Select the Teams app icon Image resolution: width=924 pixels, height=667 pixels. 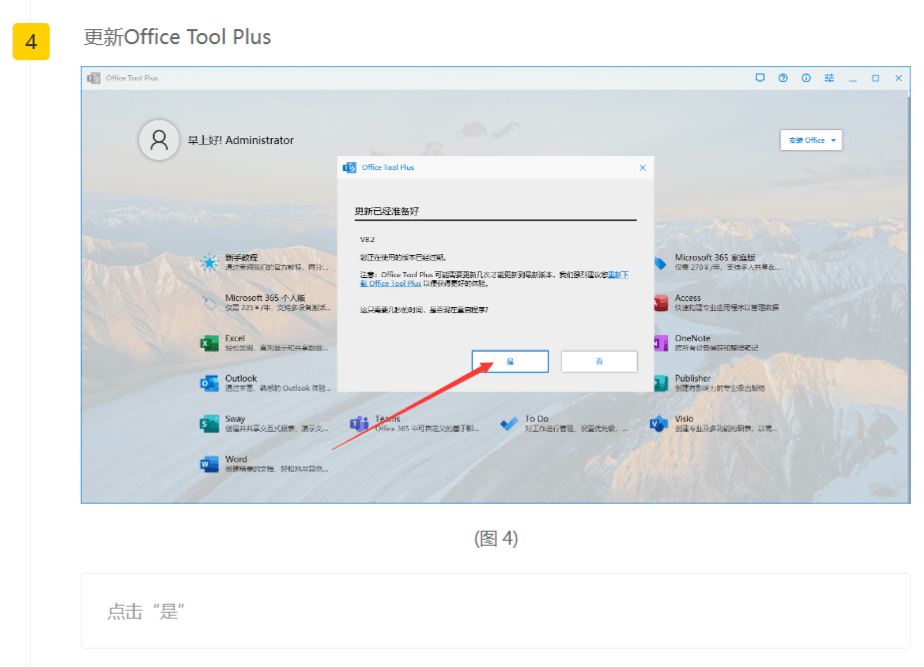tap(359, 424)
